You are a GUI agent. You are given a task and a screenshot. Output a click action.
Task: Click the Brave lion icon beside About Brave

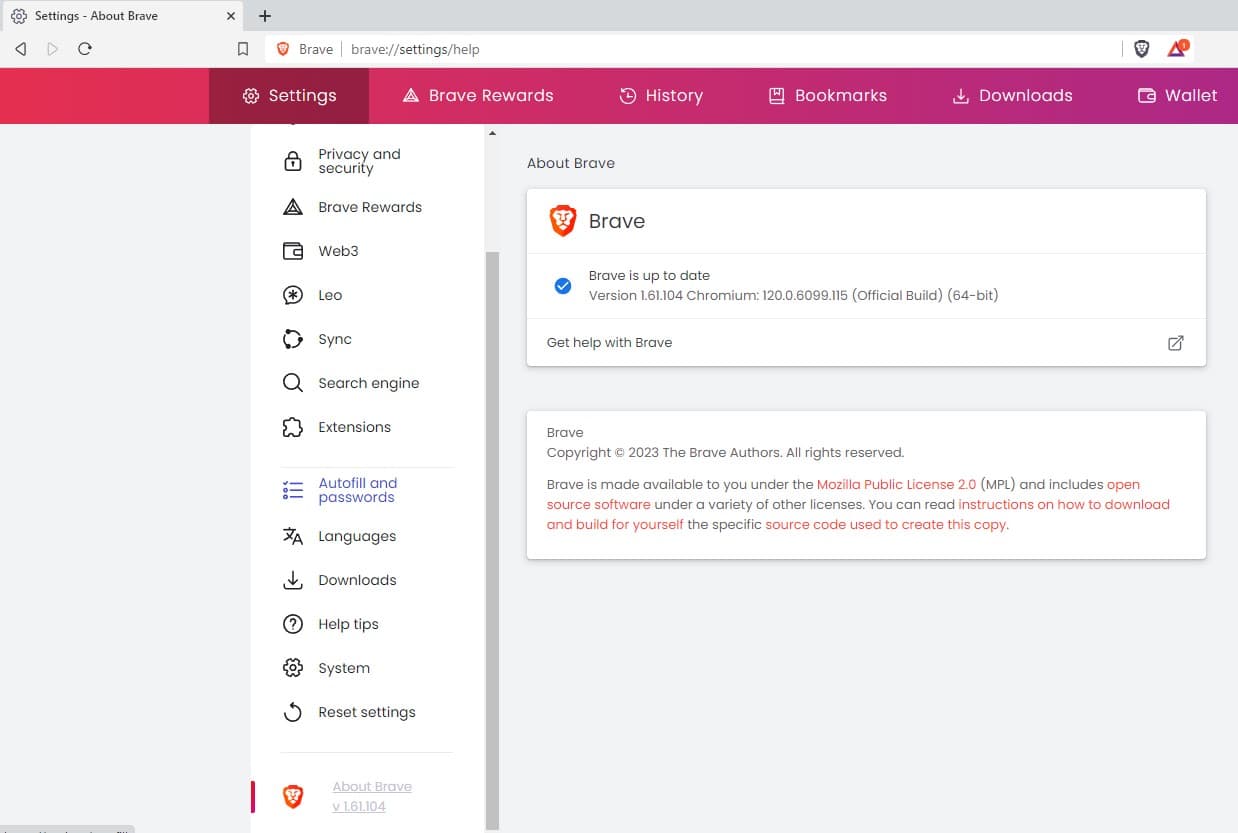click(293, 796)
